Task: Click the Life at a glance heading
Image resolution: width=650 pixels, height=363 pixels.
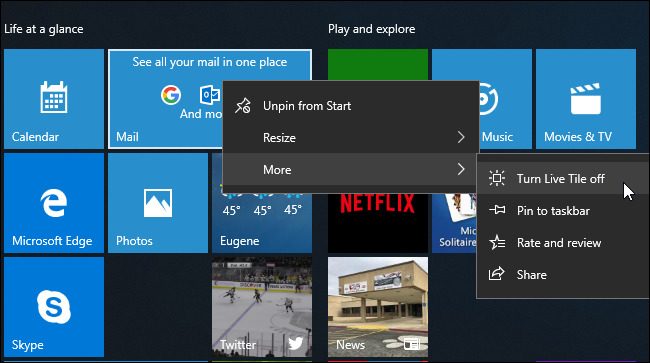Action: point(44,29)
